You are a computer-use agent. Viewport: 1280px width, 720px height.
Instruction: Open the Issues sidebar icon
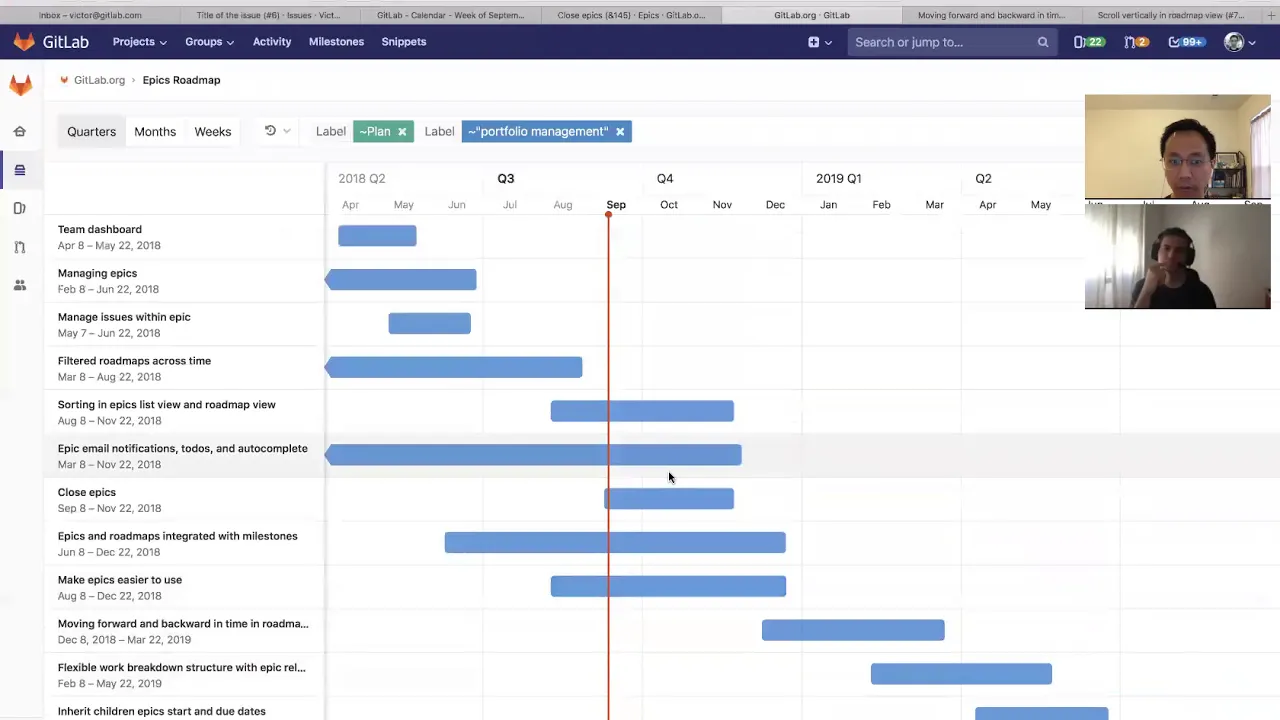(19, 208)
